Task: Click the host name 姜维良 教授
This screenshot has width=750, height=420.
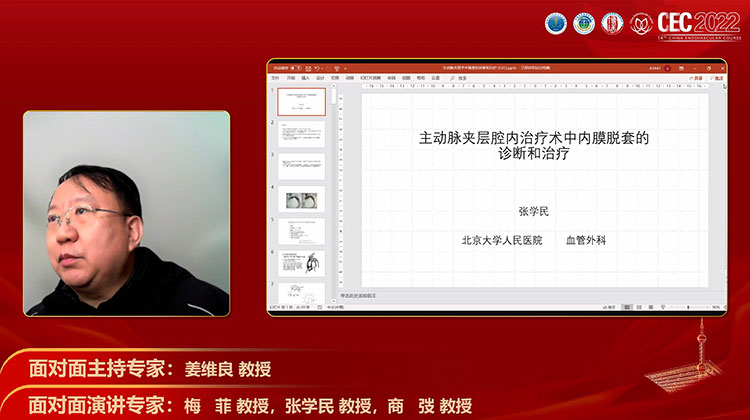Action: click(x=228, y=369)
